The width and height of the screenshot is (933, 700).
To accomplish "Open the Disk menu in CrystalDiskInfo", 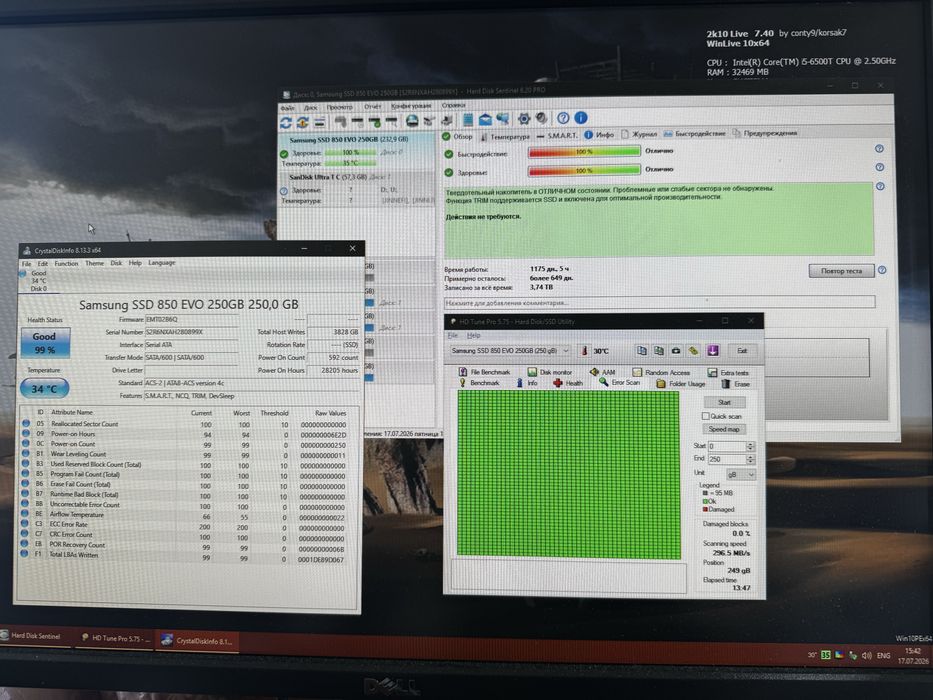I will click(x=116, y=262).
